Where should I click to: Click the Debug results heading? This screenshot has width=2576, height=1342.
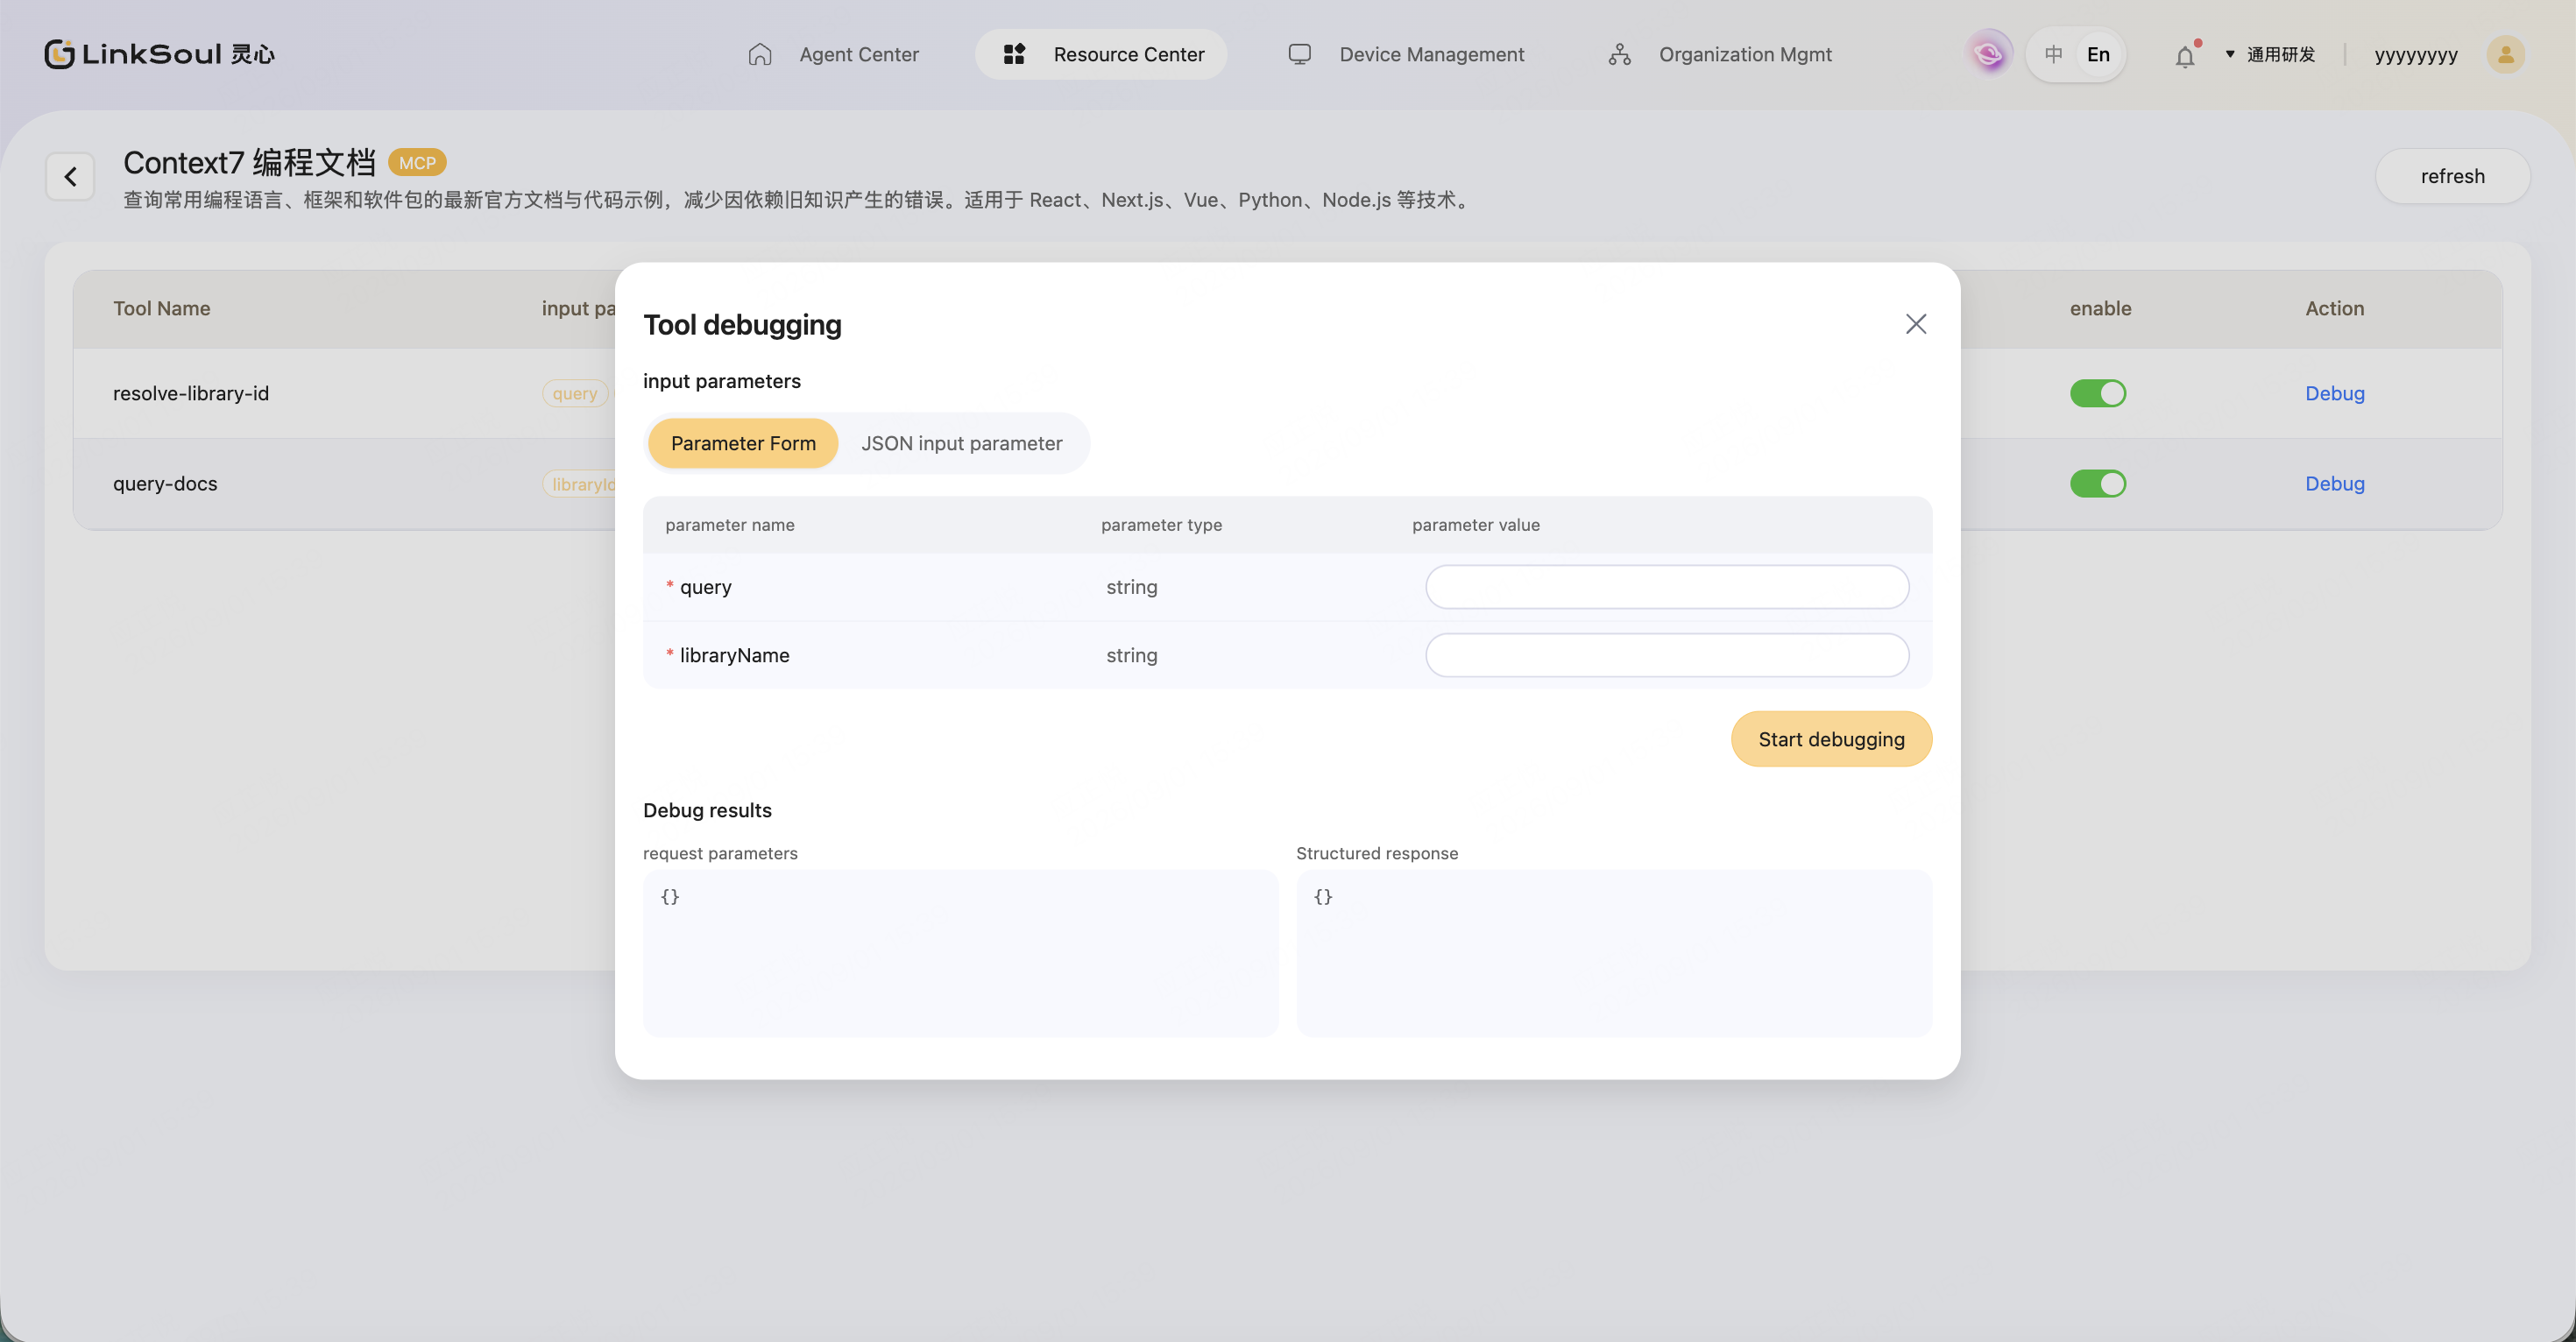(707, 810)
